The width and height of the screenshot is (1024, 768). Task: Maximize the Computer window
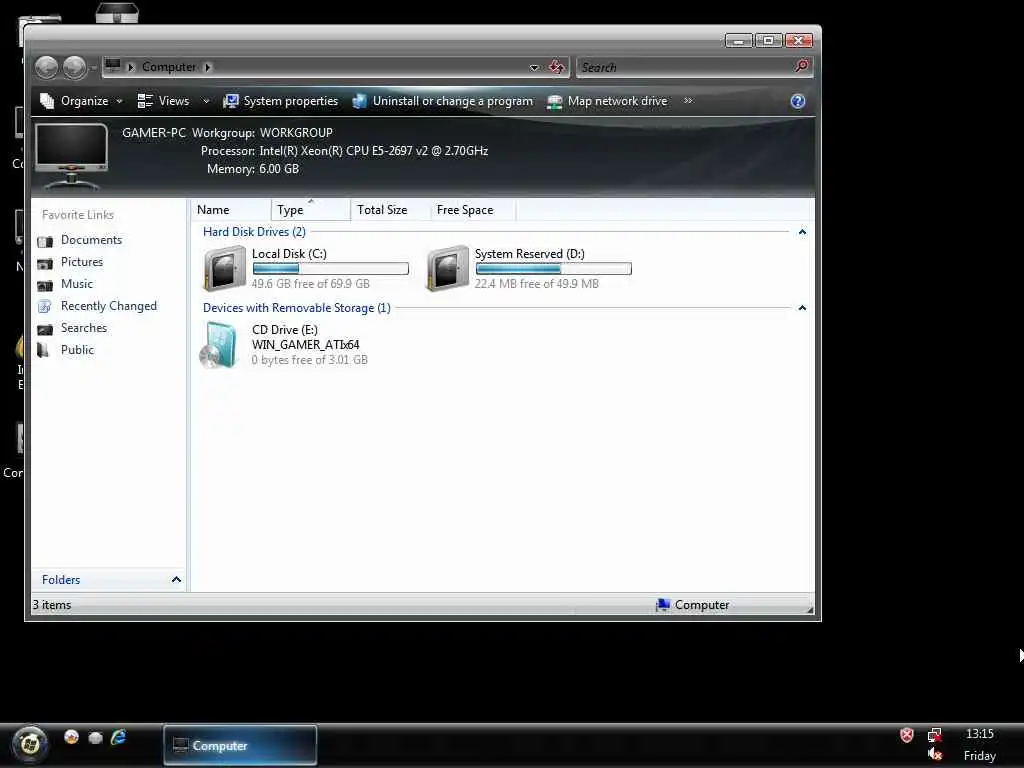769,40
